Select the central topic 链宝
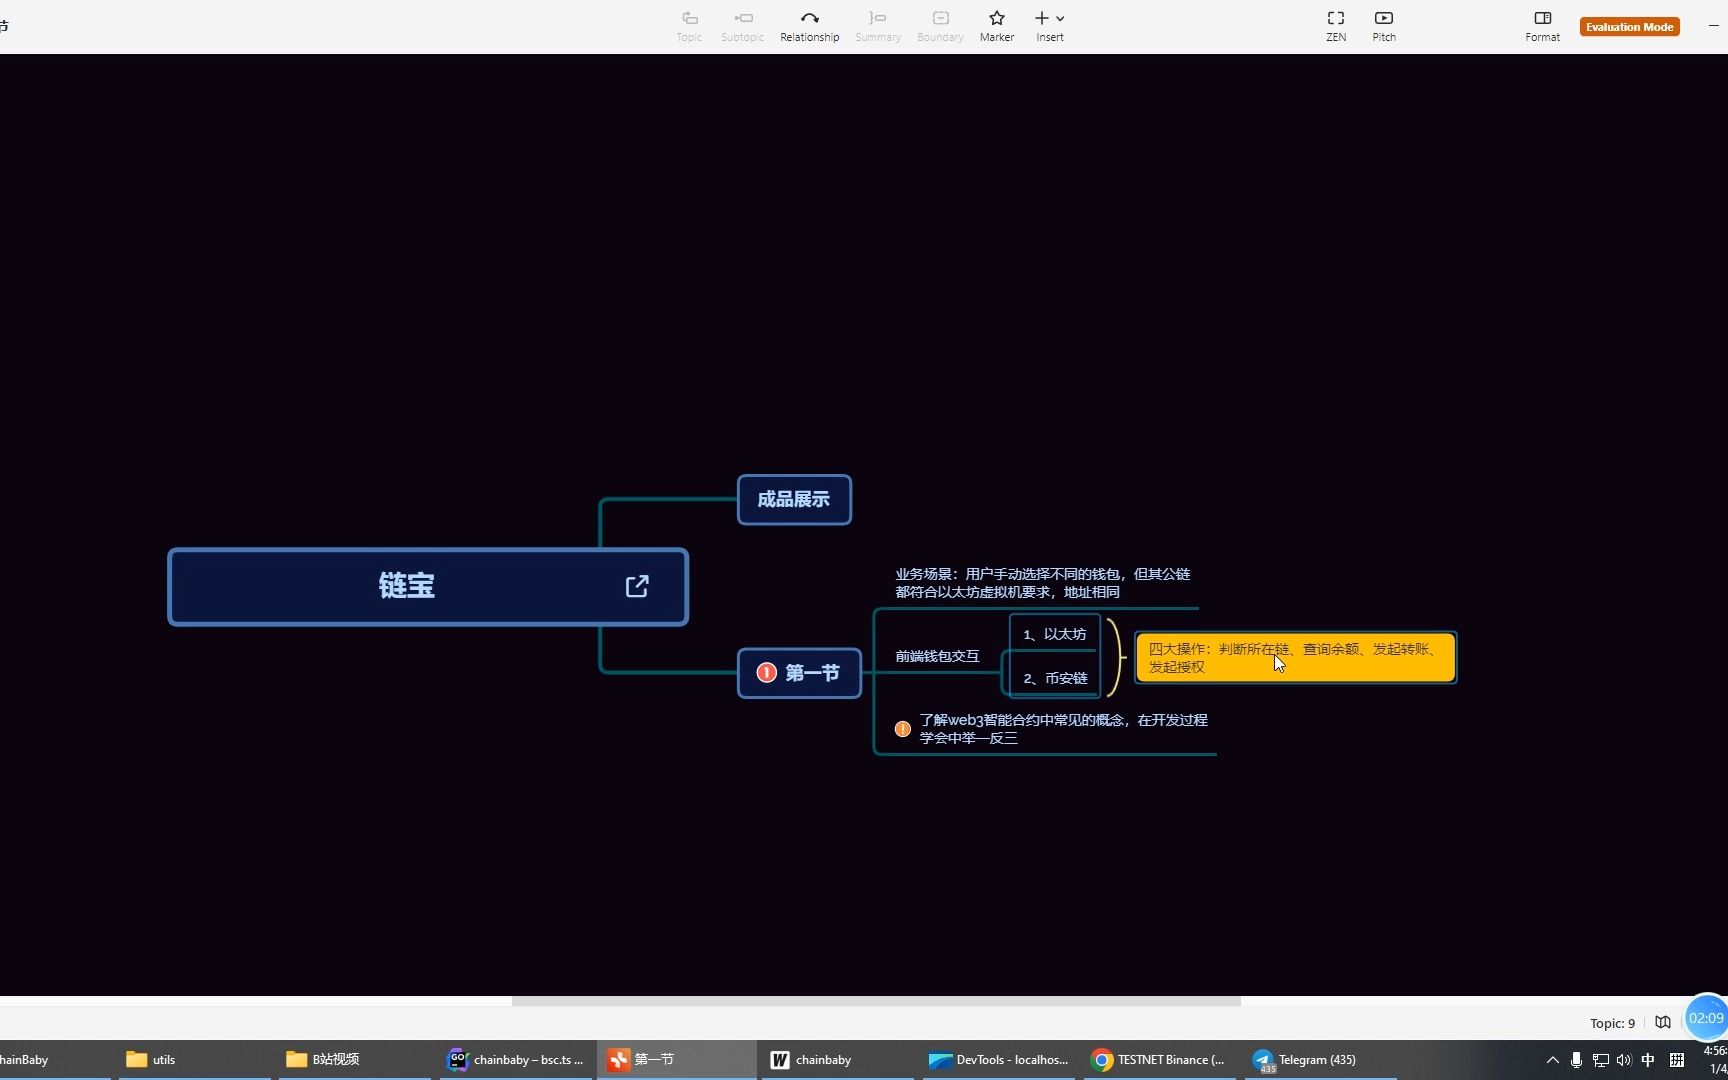 (428, 586)
